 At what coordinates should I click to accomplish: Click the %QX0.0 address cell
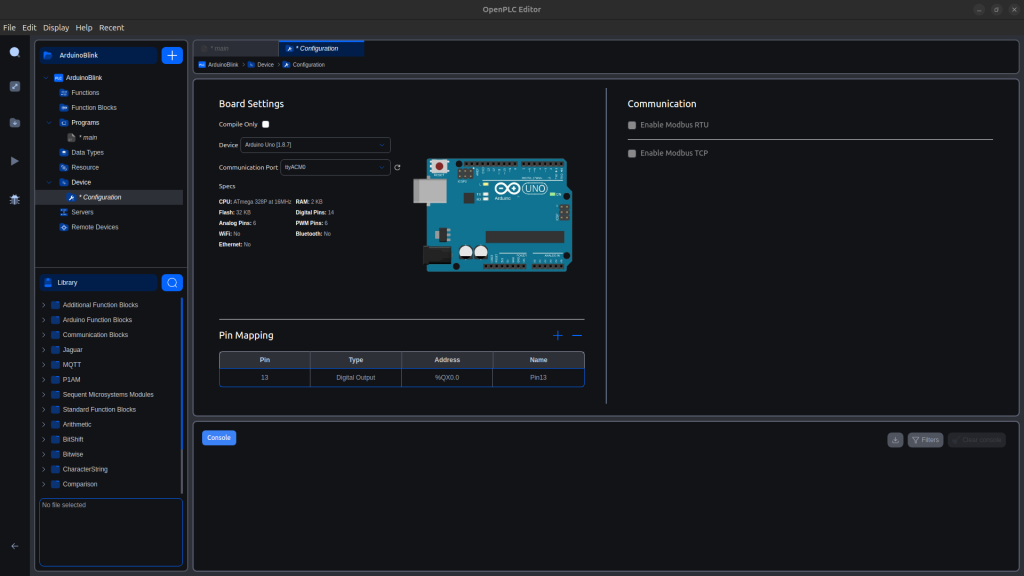pyautogui.click(x=447, y=378)
